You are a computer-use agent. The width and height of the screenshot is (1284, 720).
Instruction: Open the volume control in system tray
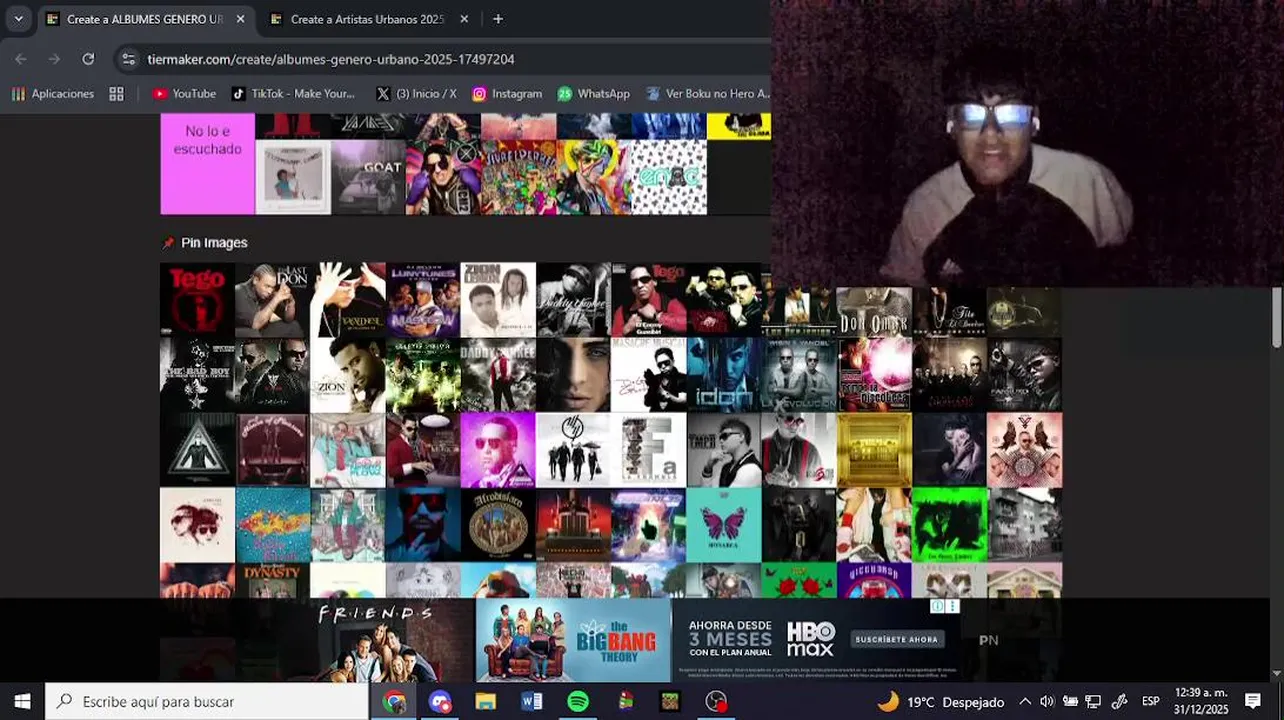[x=1047, y=701]
